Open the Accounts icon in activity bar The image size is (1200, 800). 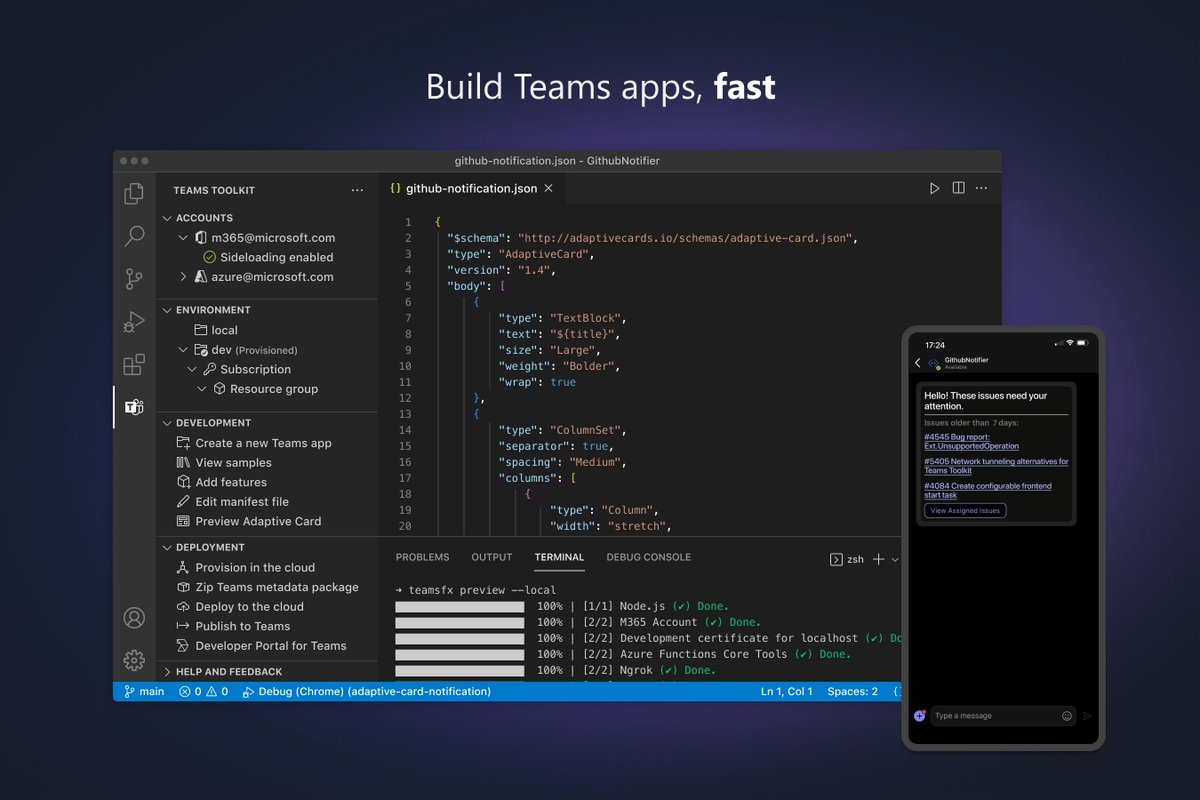tap(134, 618)
